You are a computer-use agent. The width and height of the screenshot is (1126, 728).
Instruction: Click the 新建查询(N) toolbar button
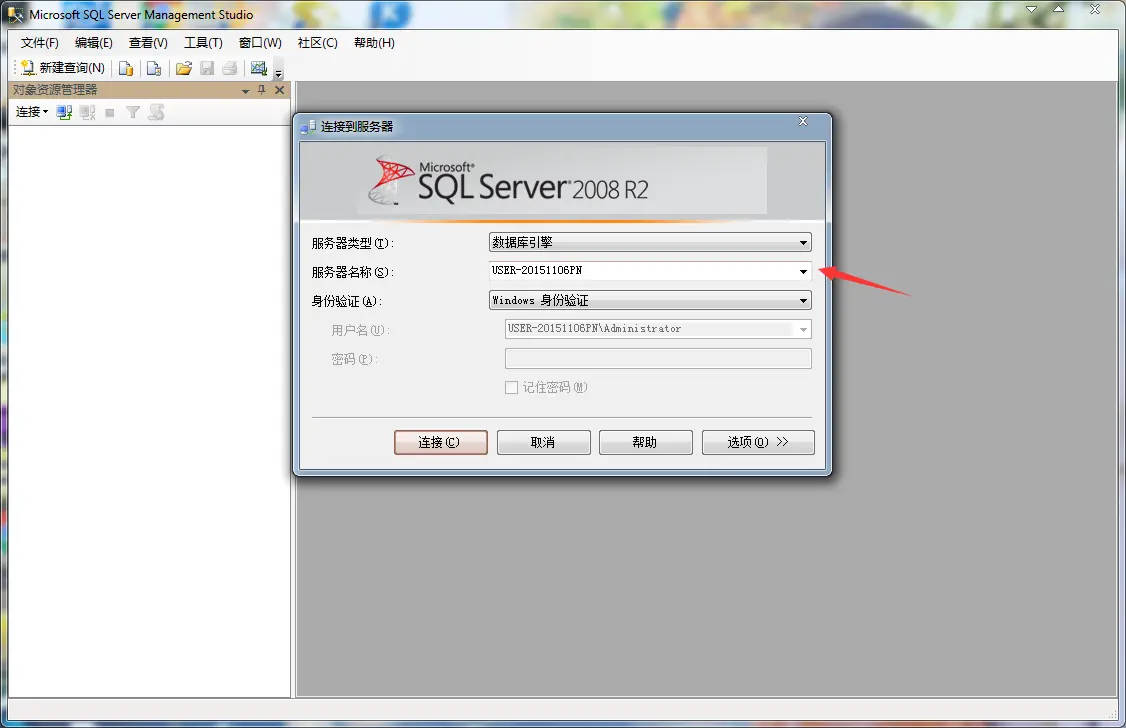pyautogui.click(x=62, y=68)
